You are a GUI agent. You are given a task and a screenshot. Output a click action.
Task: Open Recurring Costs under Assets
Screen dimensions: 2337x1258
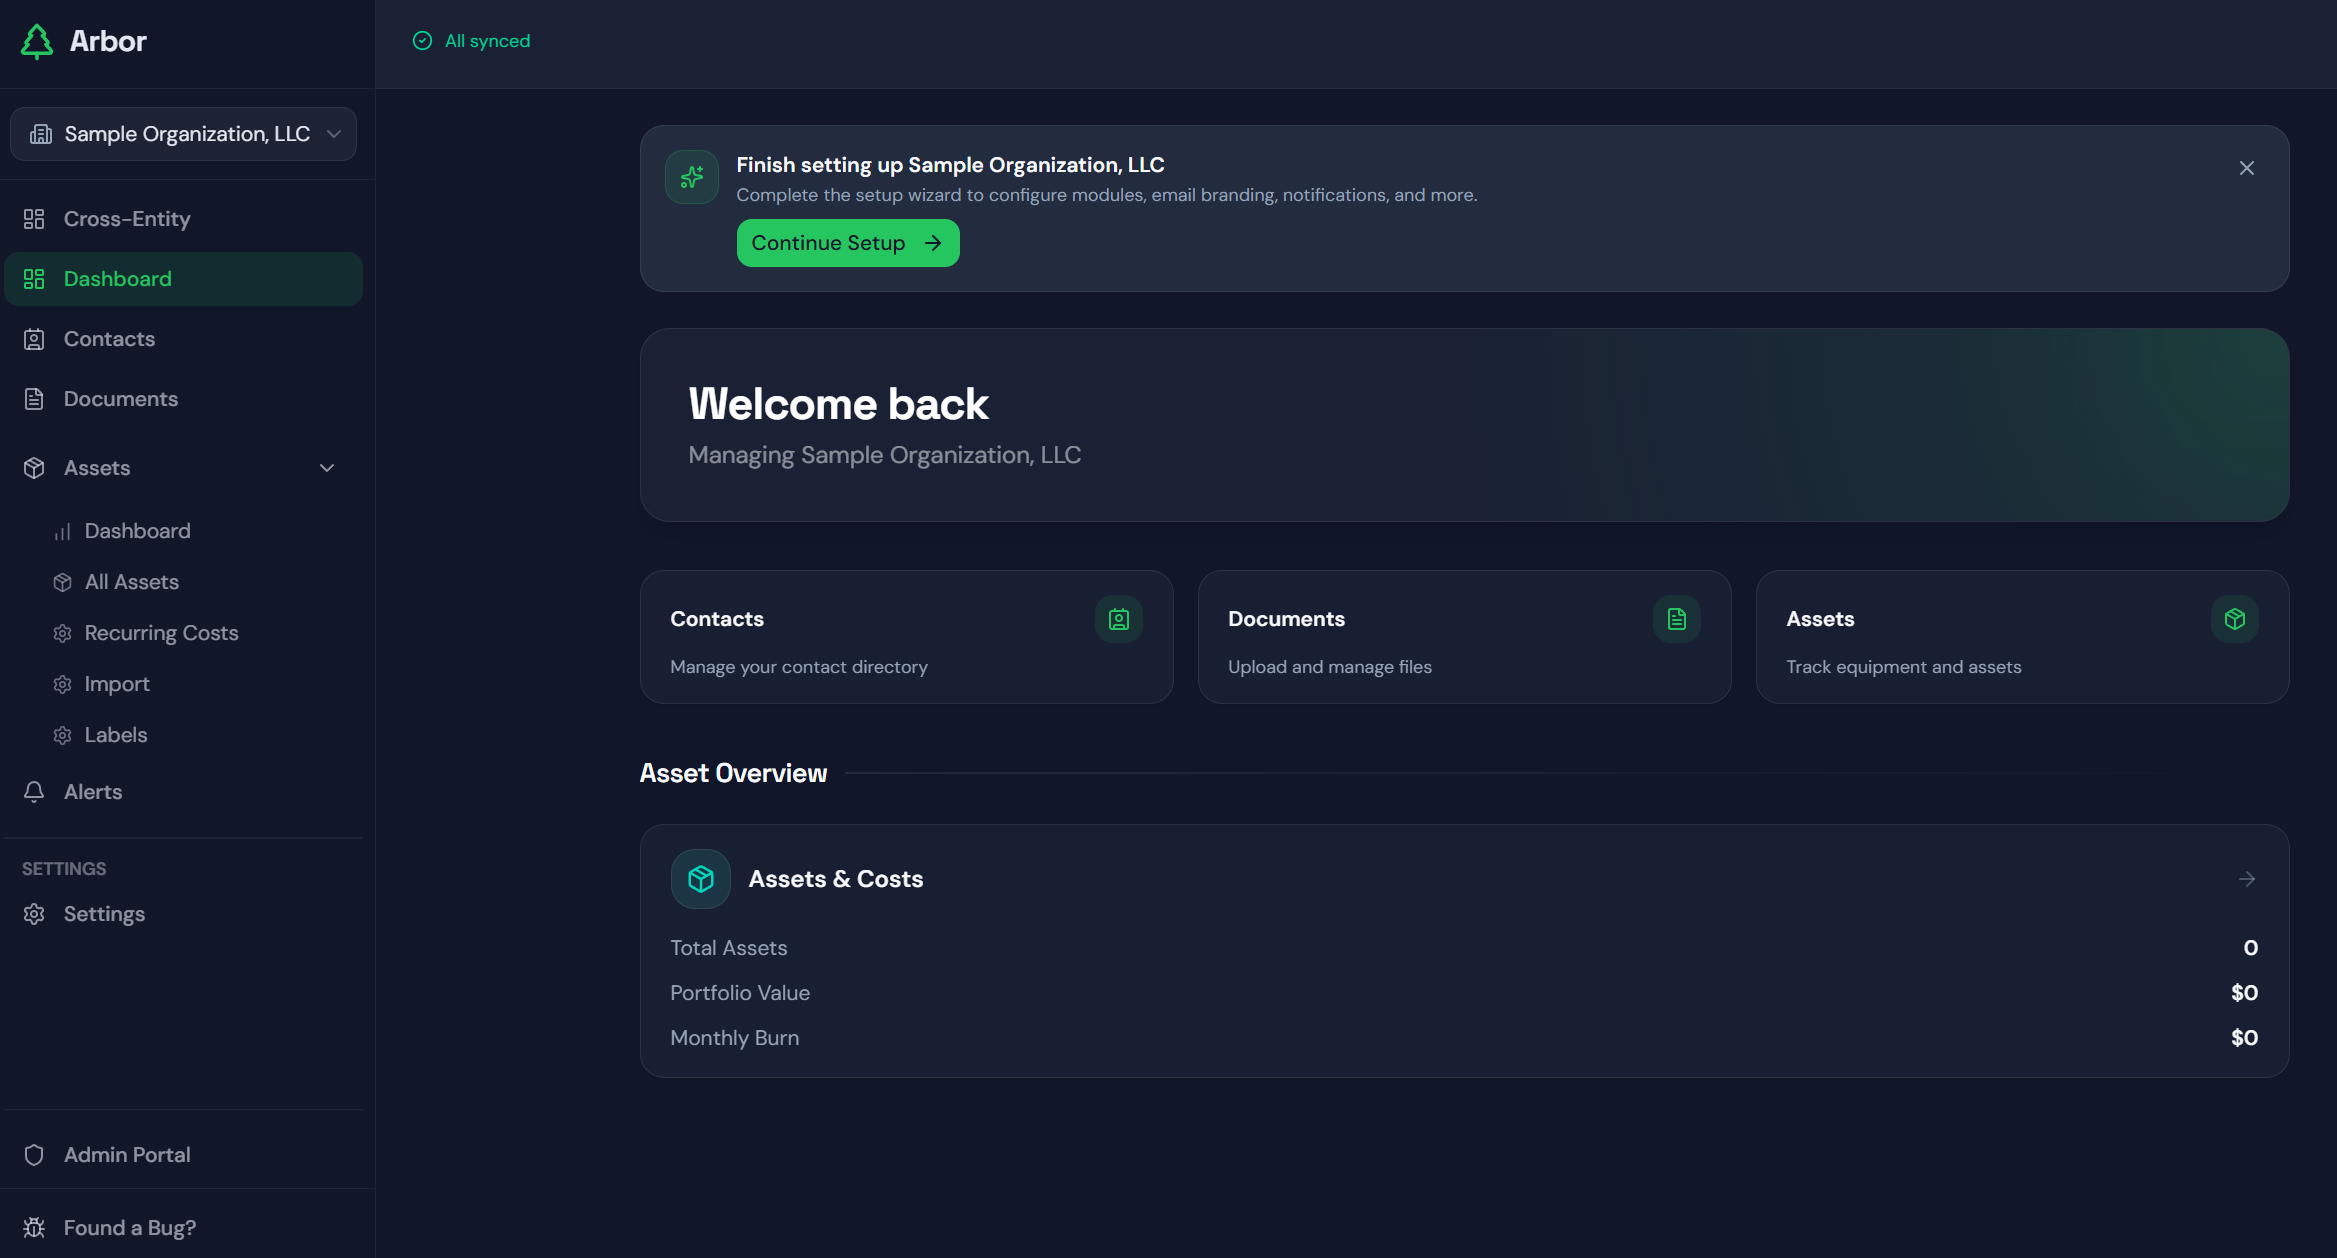coord(161,633)
